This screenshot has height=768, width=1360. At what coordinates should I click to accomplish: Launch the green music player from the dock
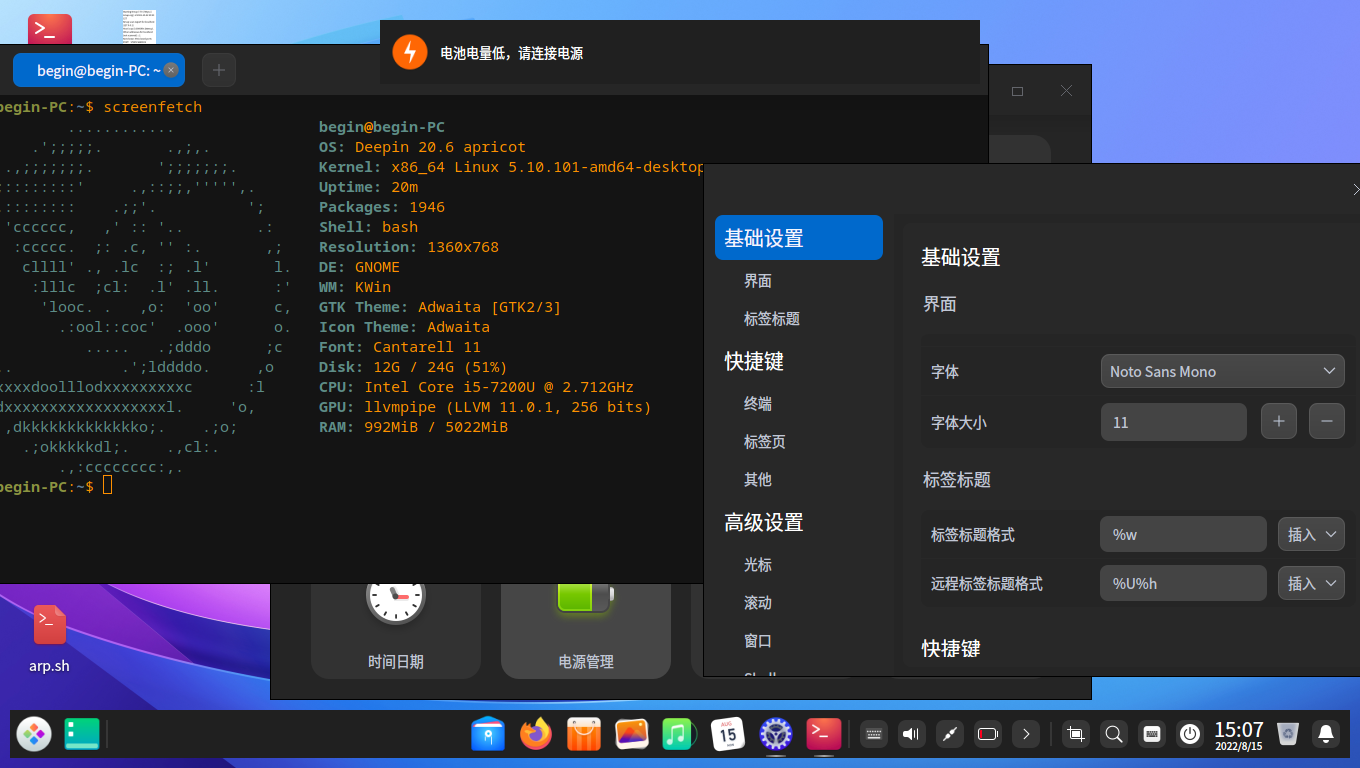(680, 734)
